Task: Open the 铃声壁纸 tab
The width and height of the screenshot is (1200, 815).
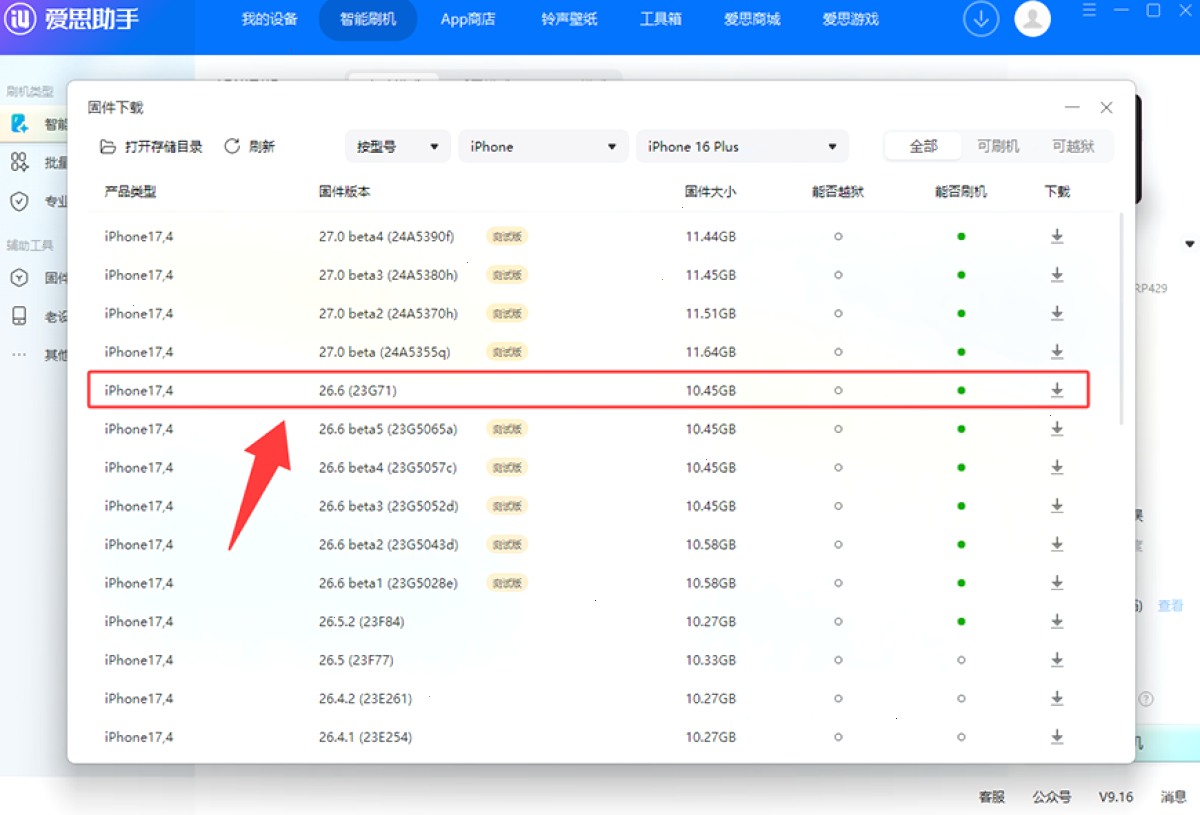Action: click(569, 19)
